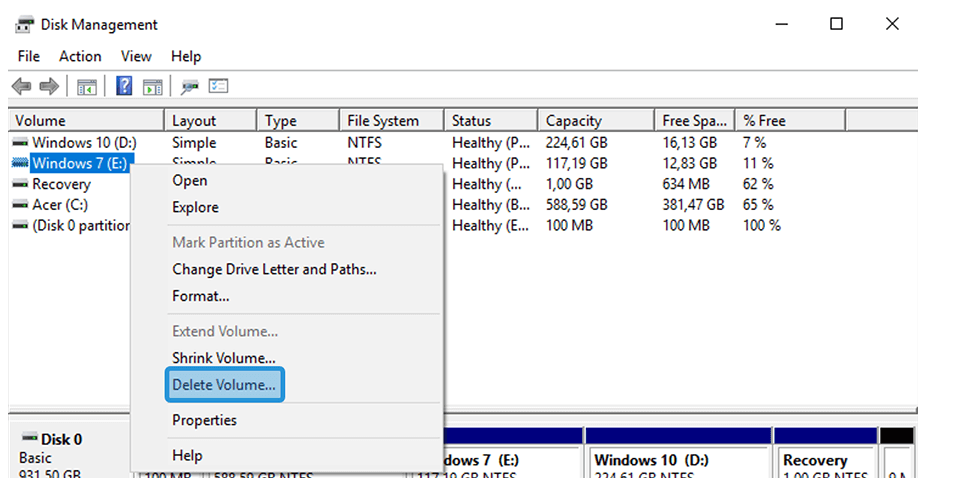This screenshot has height=503, width=958.
Task: Click the drive icon beside Windows 10 (D:)
Action: [20, 142]
